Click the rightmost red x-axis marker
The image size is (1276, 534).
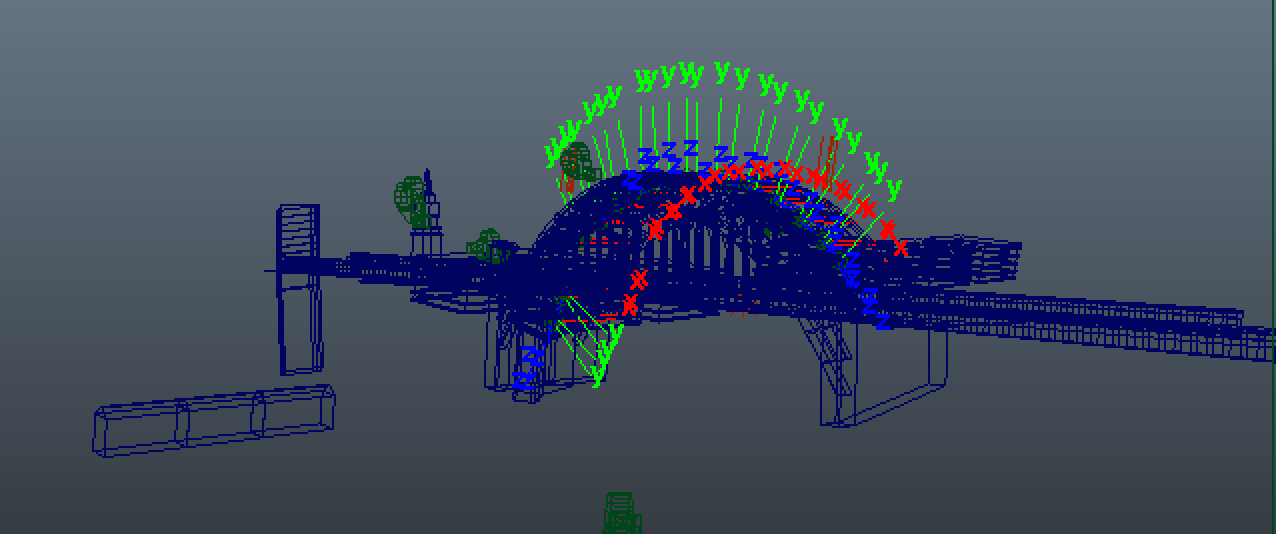coord(900,247)
